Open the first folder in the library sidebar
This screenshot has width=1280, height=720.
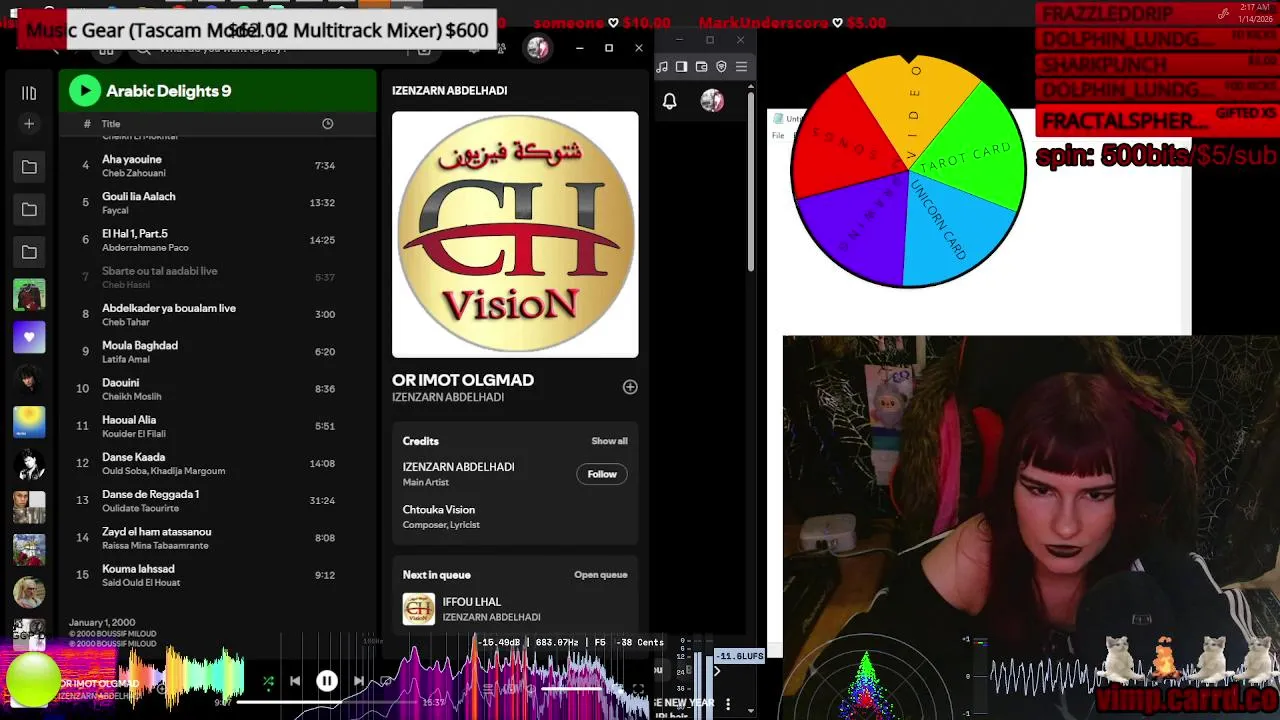(x=29, y=167)
